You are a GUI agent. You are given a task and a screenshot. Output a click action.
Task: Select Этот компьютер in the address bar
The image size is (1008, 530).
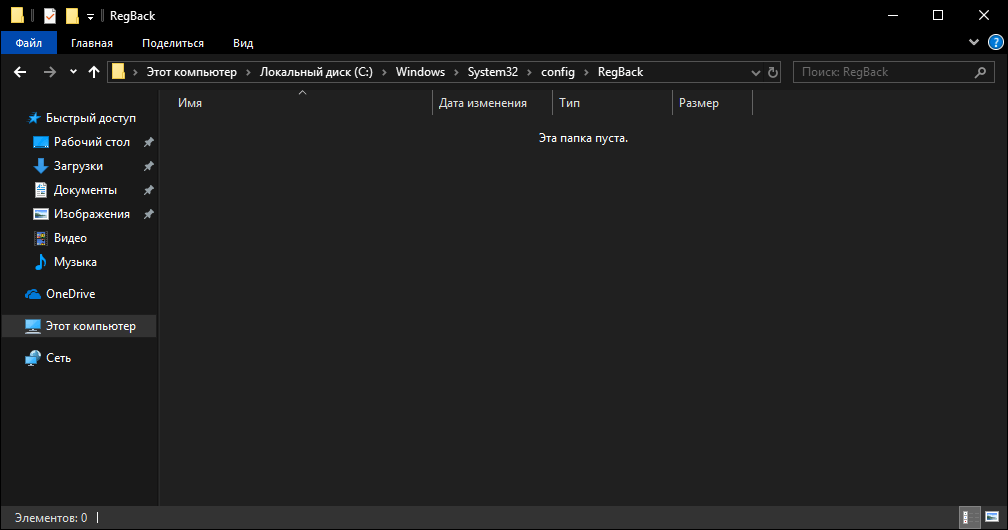pos(192,72)
